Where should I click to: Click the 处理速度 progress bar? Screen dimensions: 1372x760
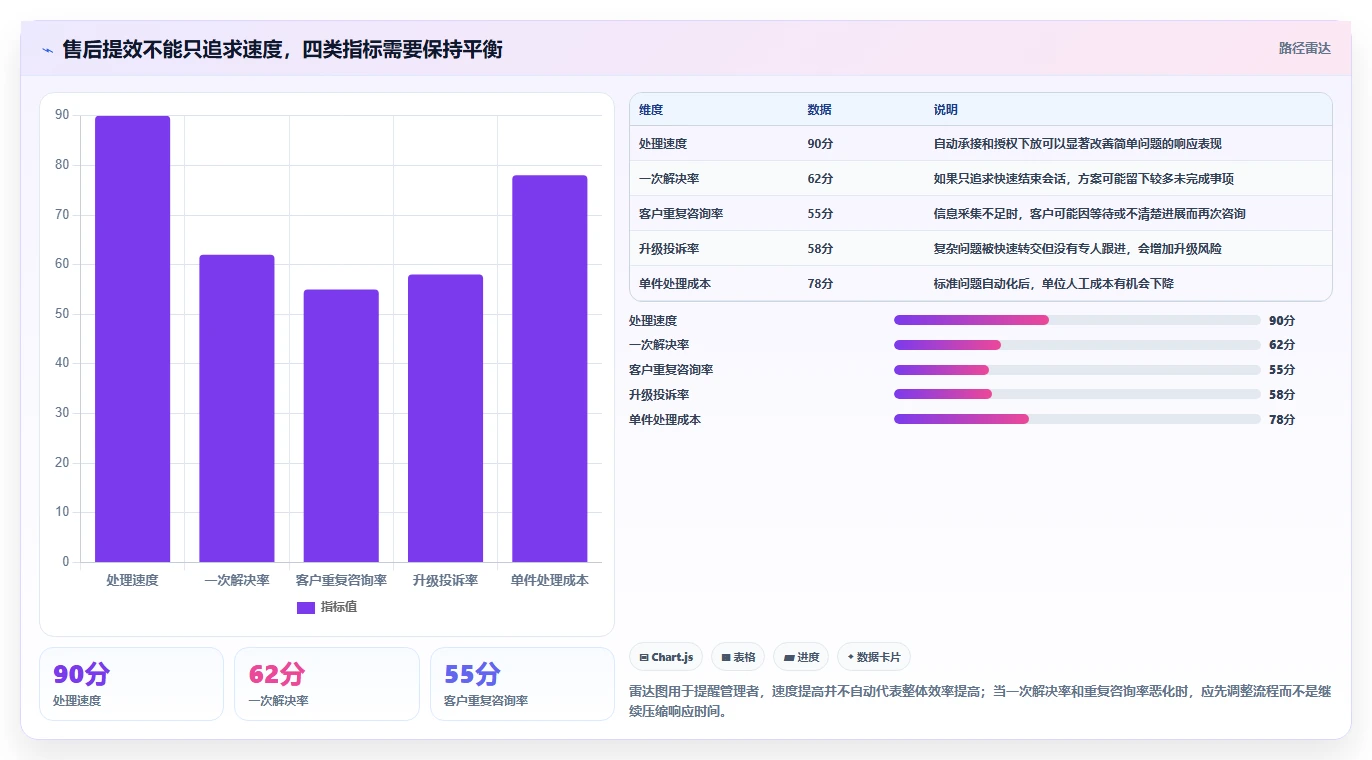coord(1077,320)
